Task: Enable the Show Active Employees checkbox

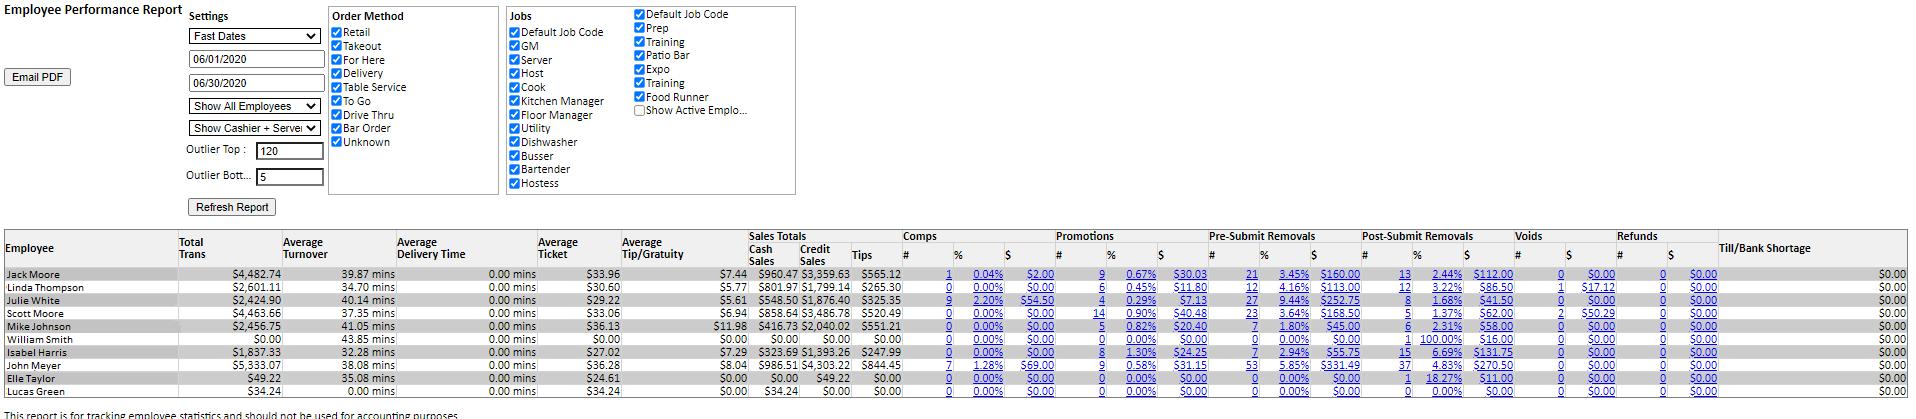Action: coord(640,111)
